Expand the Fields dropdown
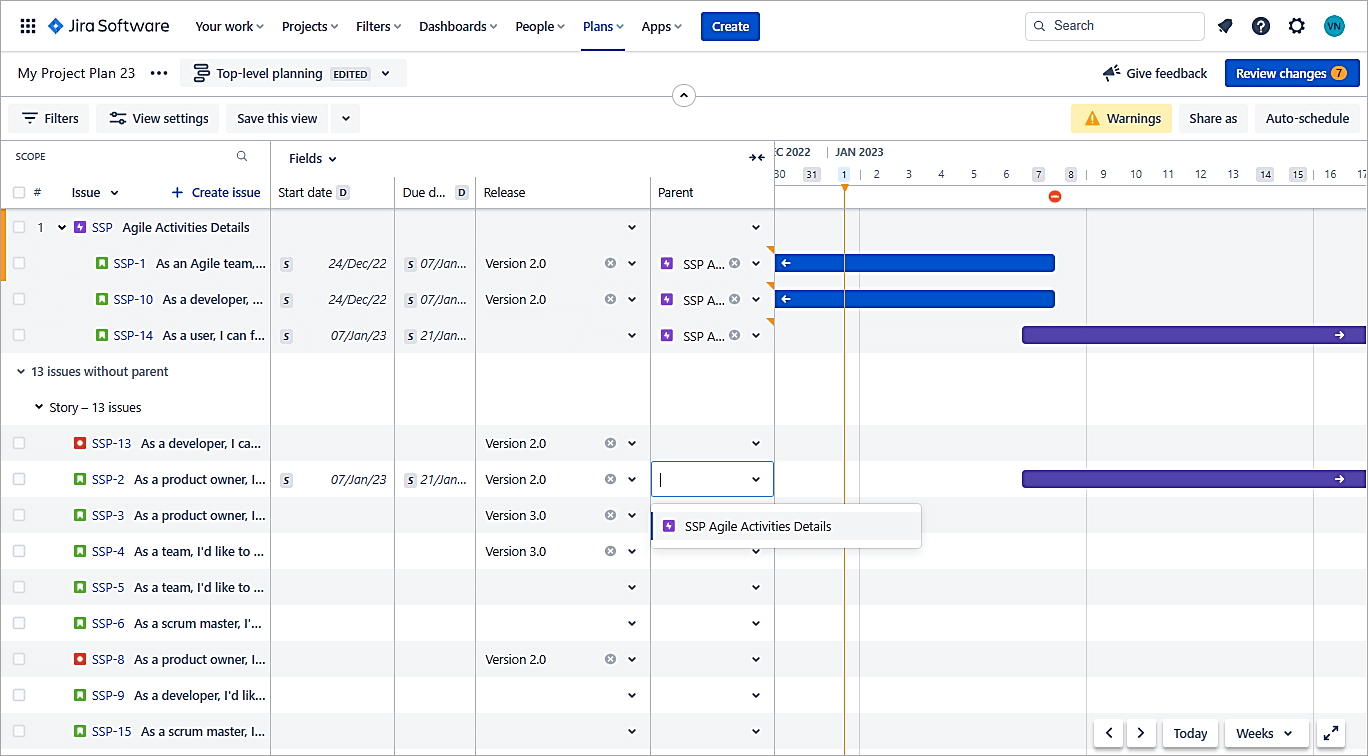 click(313, 158)
